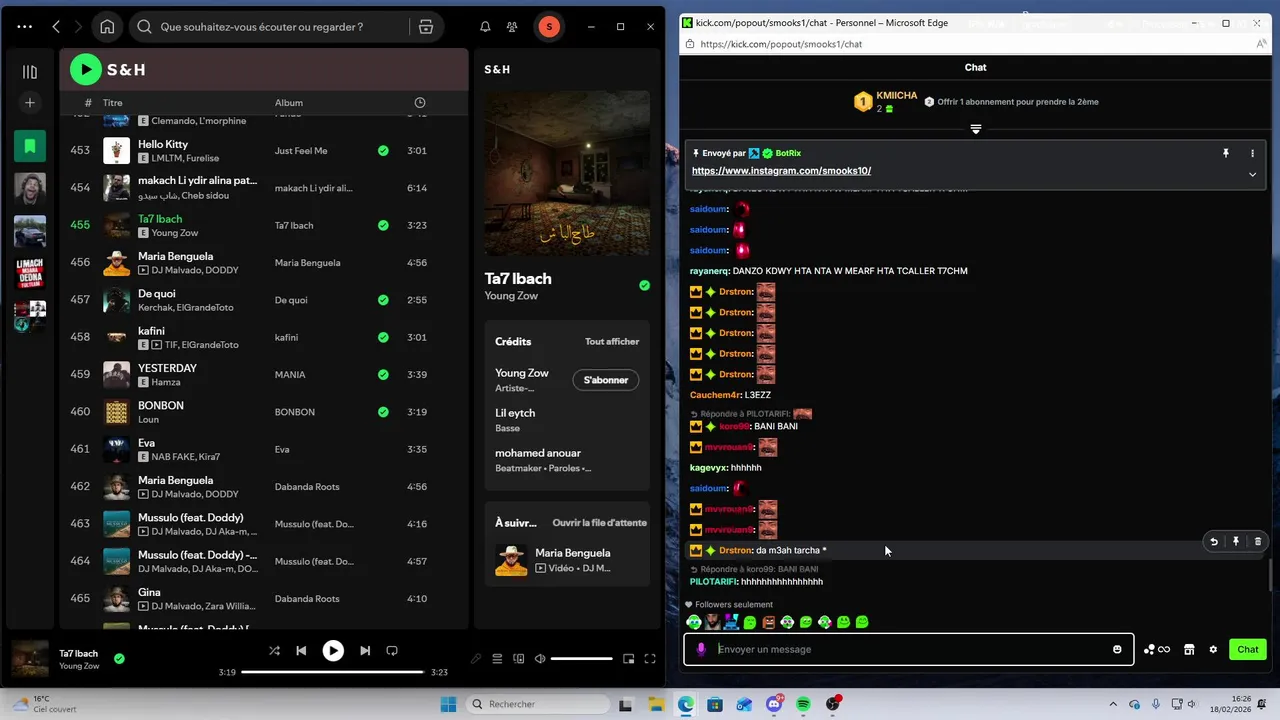
Task: Collapse the Kick leaderboard arrow
Action: point(976,129)
